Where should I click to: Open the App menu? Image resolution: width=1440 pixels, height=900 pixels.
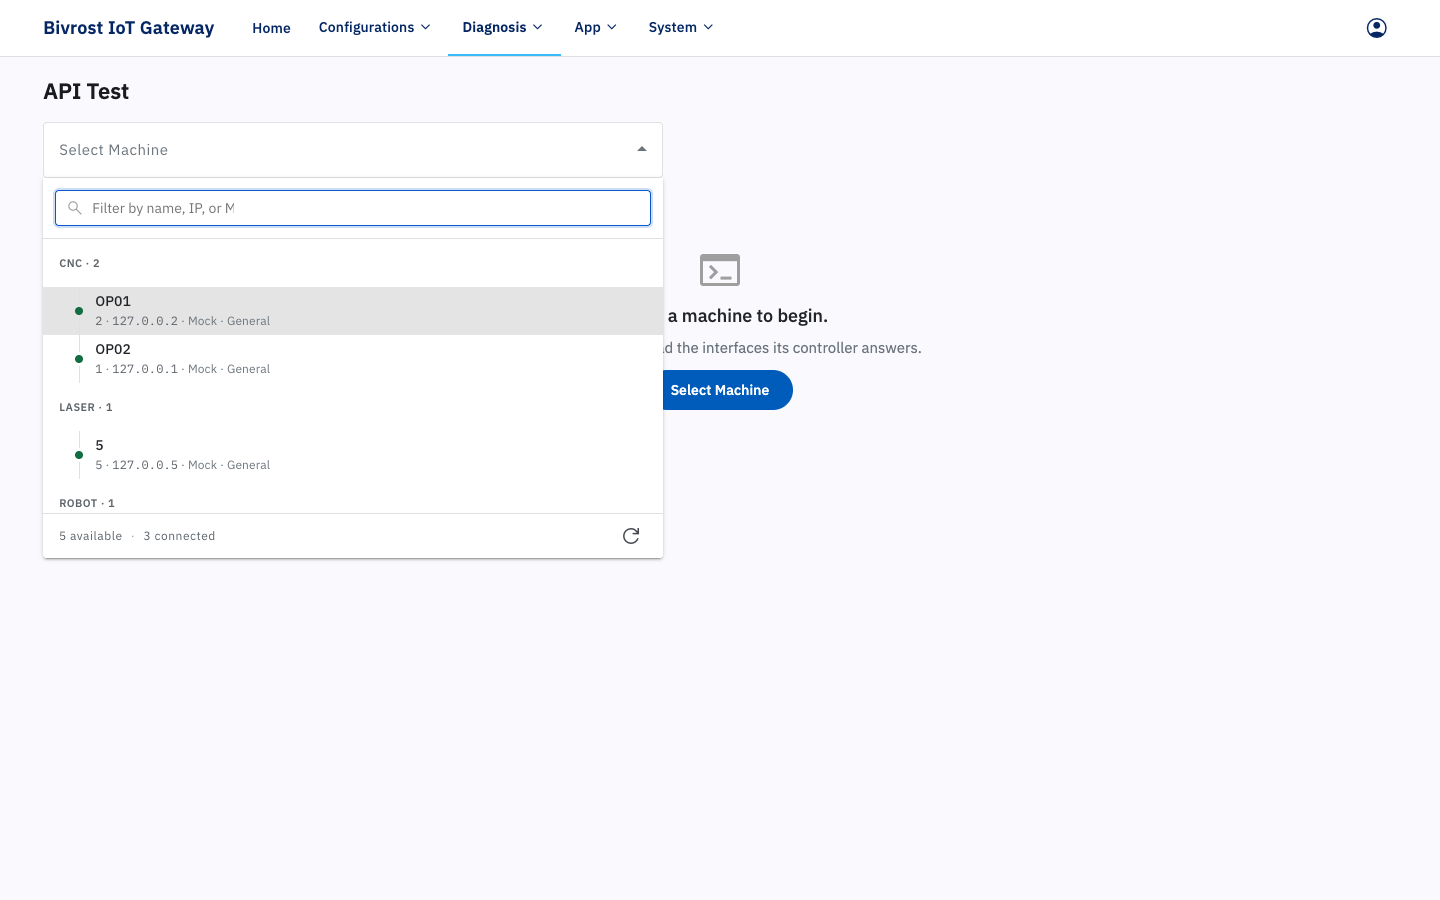tap(596, 27)
